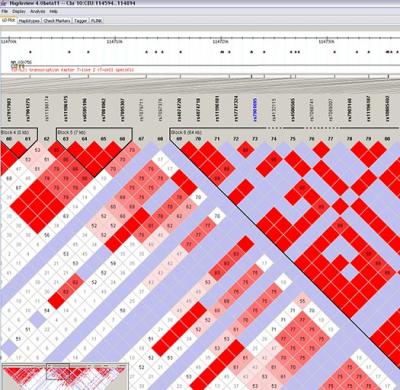The height and width of the screenshot is (390, 400).
Task: Click marker number 71 in the marker row
Action: pos(217,139)
